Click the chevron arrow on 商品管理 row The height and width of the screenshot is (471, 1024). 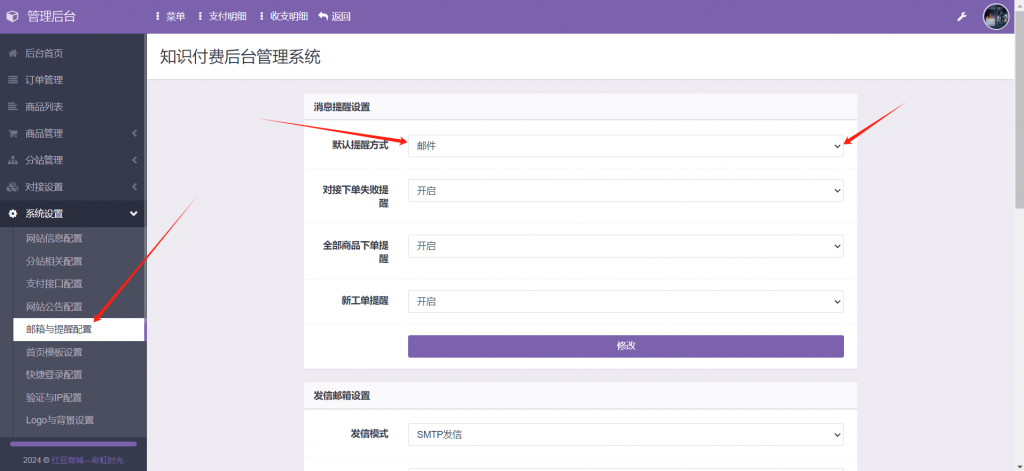[135, 133]
